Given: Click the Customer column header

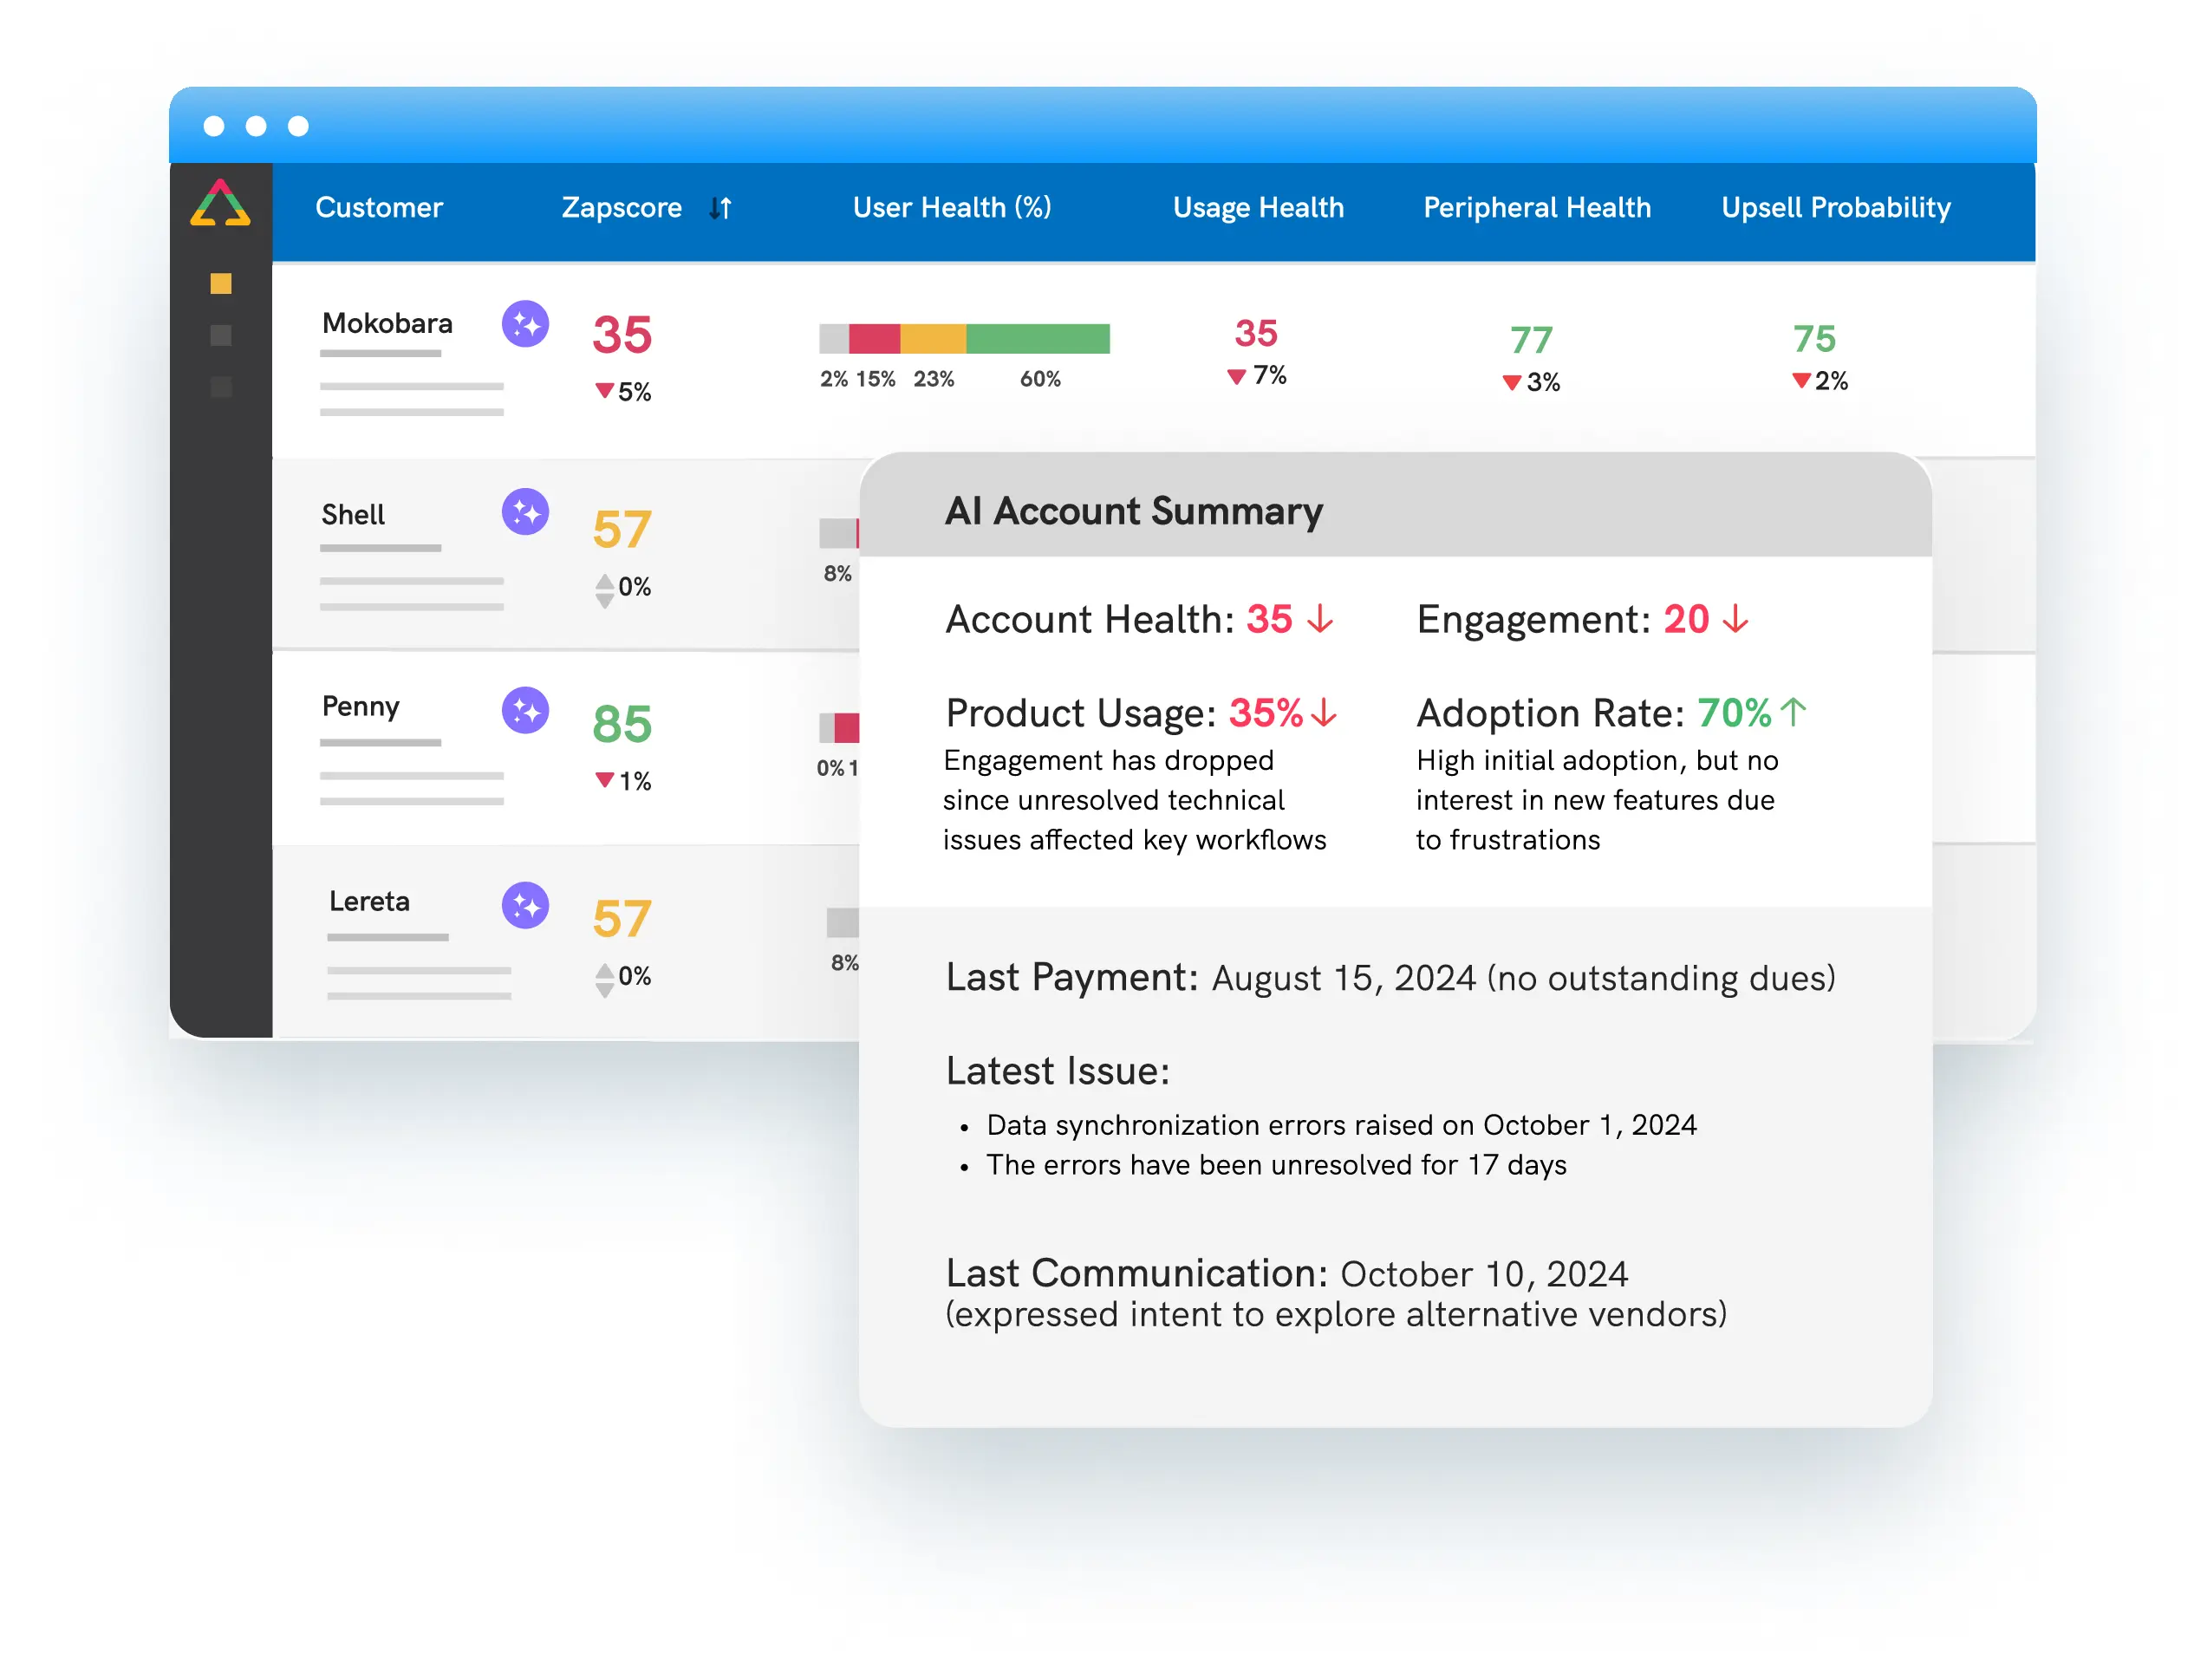Looking at the screenshot, I should point(379,207).
